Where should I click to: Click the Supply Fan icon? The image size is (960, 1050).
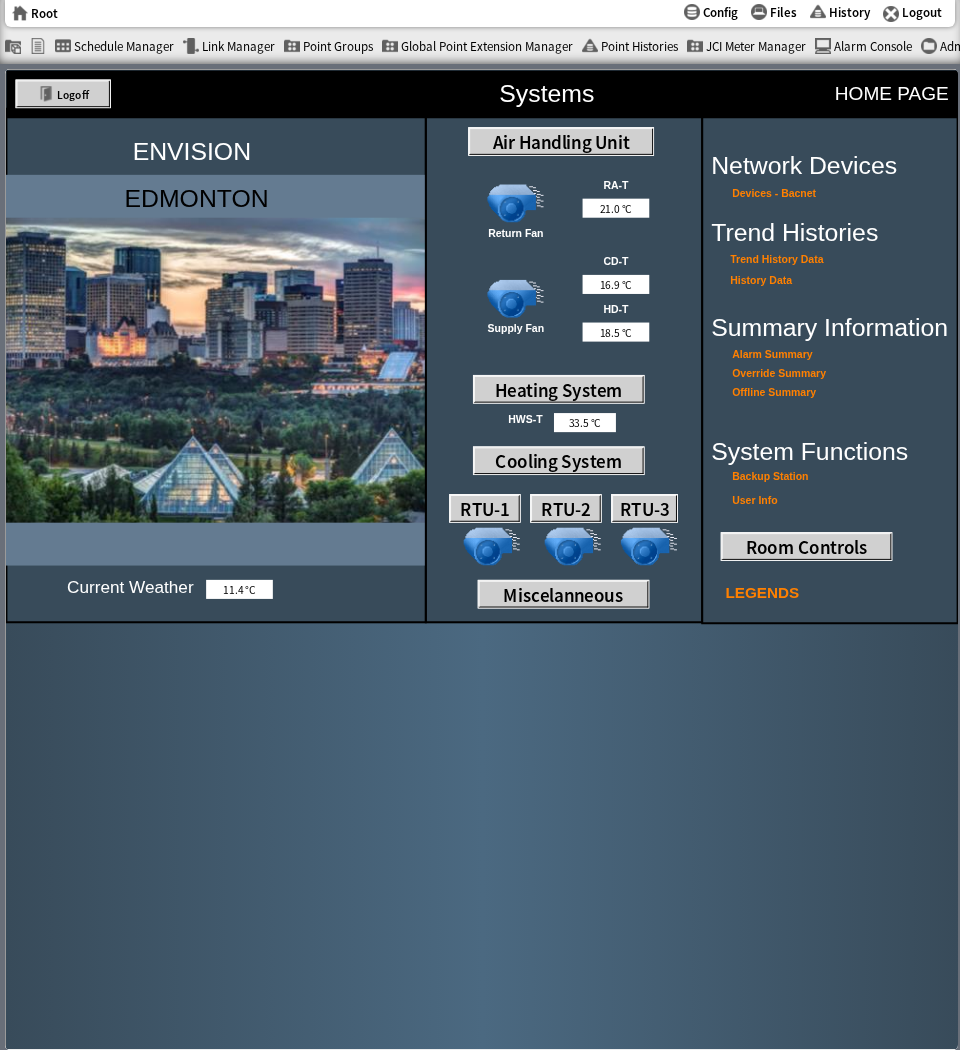pyautogui.click(x=514, y=298)
